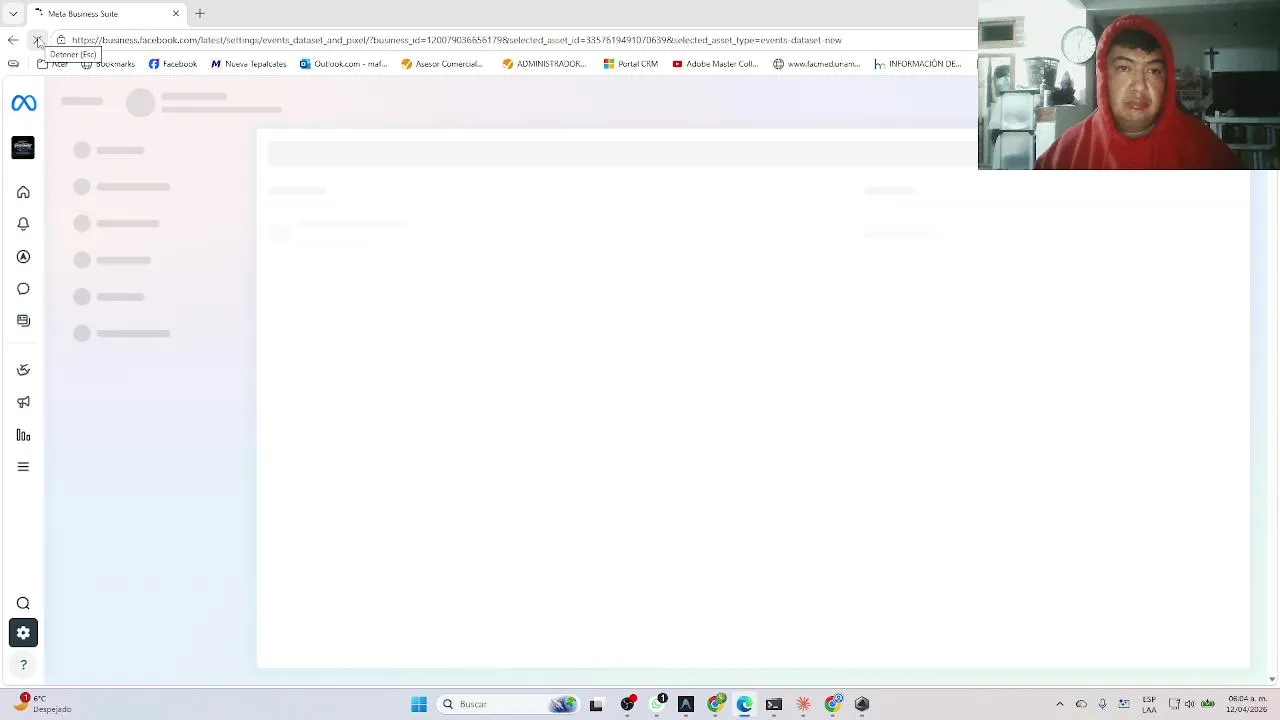Open Help question mark icon

(x=23, y=665)
